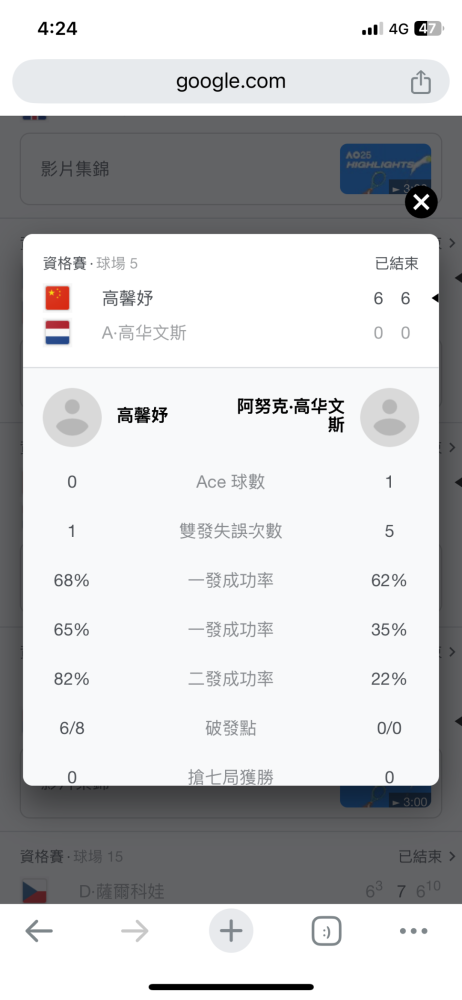Tap 高馨妤 player avatar

click(72, 417)
